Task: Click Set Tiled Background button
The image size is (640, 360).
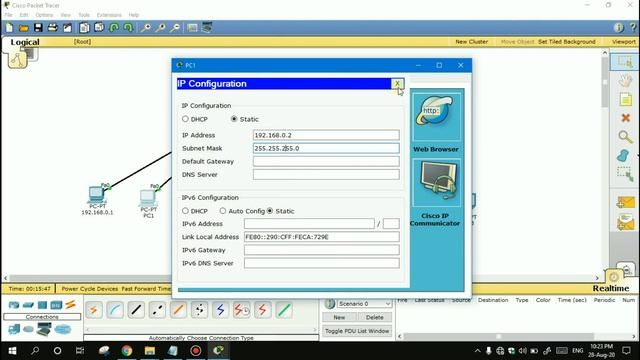Action: (567, 42)
